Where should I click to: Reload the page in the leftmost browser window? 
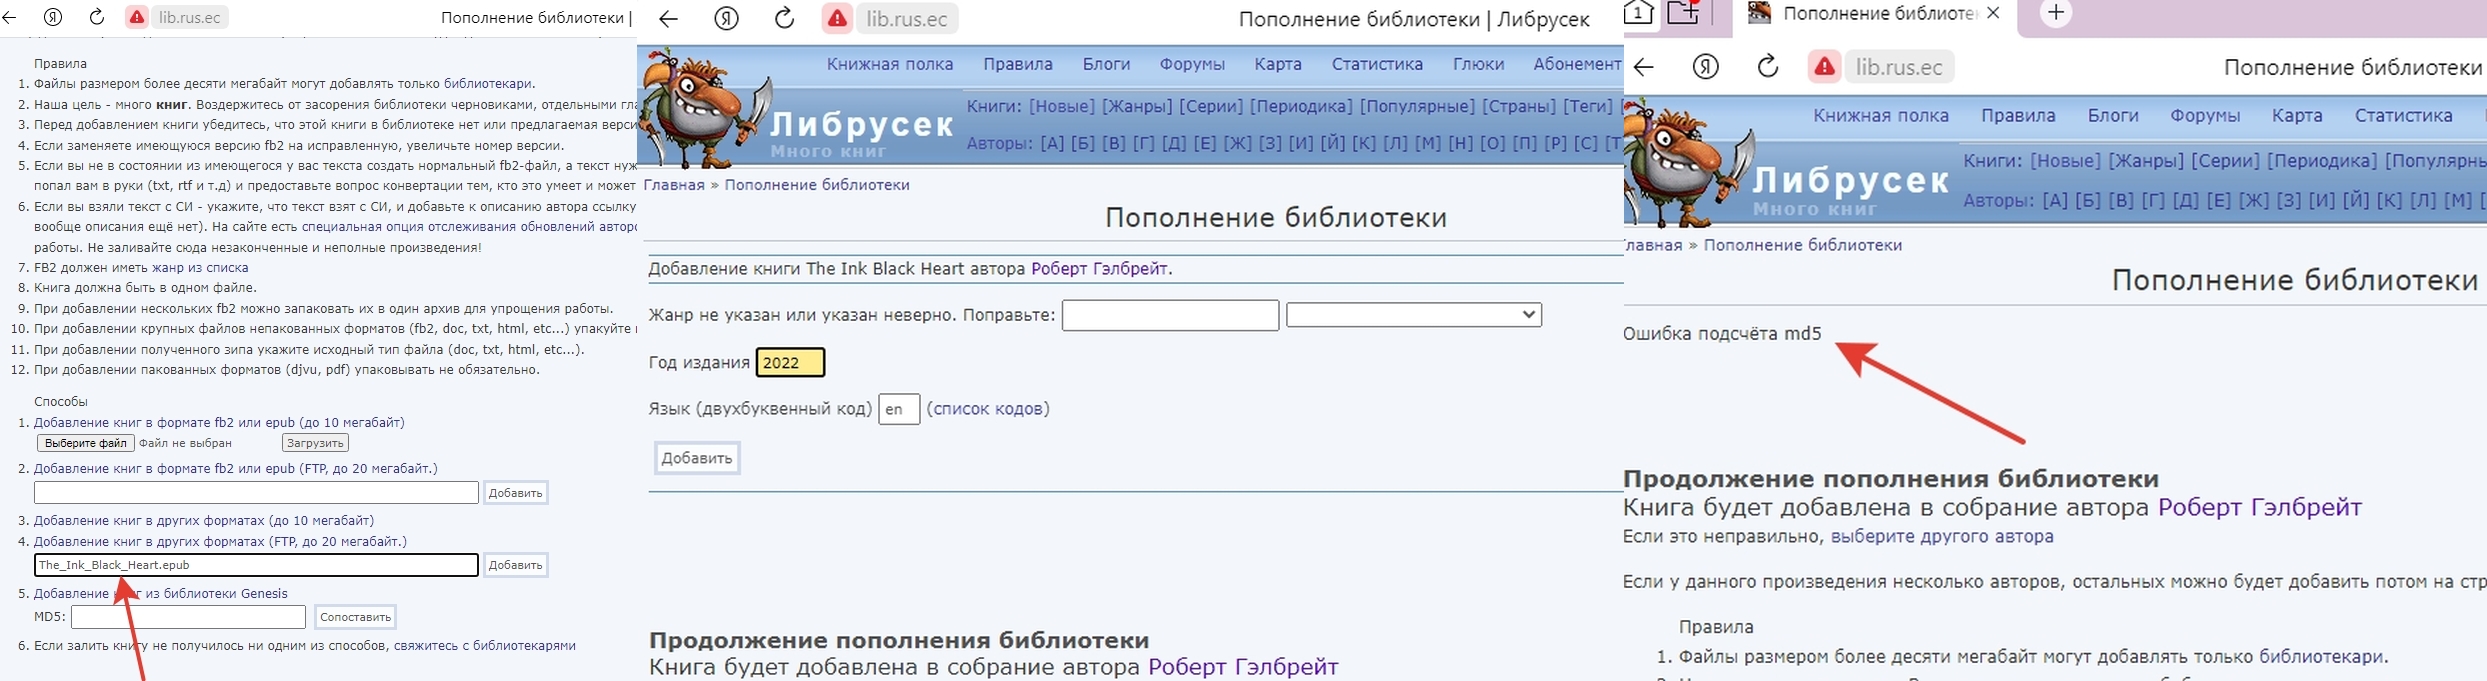(97, 17)
